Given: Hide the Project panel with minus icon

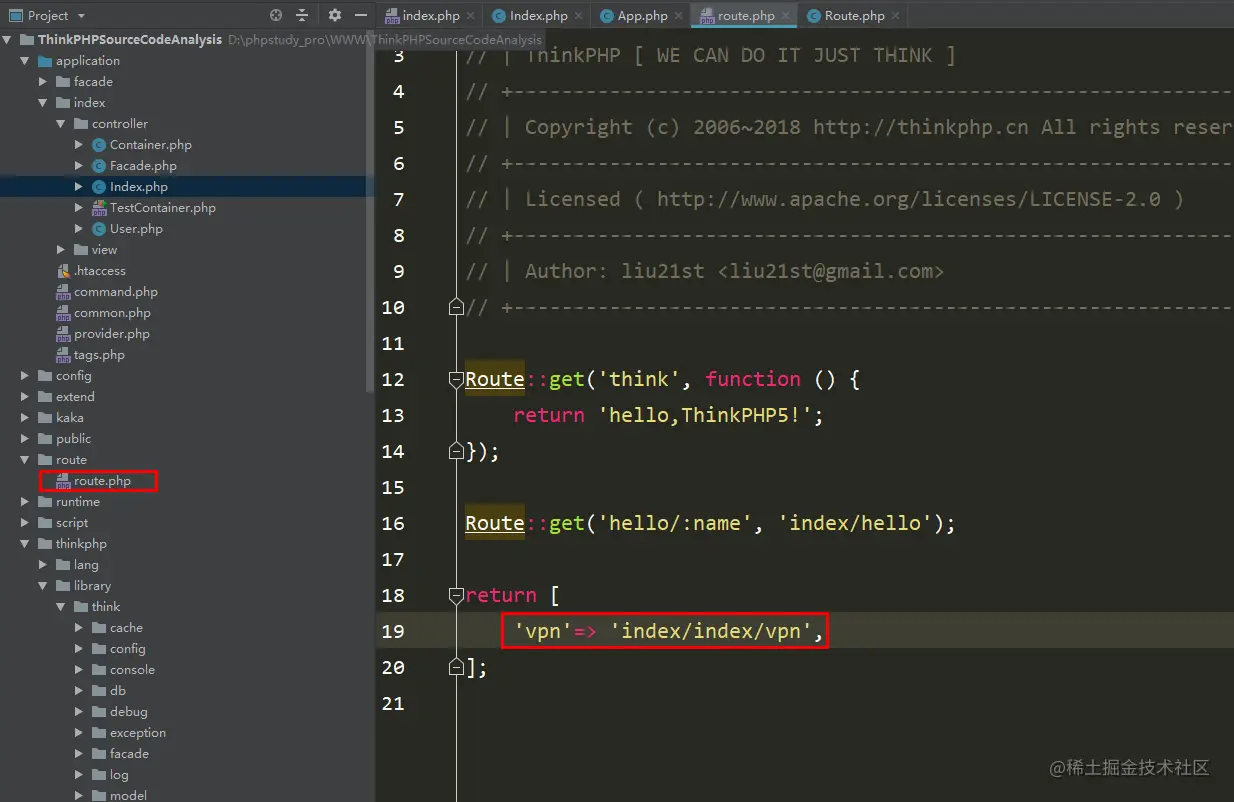Looking at the screenshot, I should click(361, 15).
